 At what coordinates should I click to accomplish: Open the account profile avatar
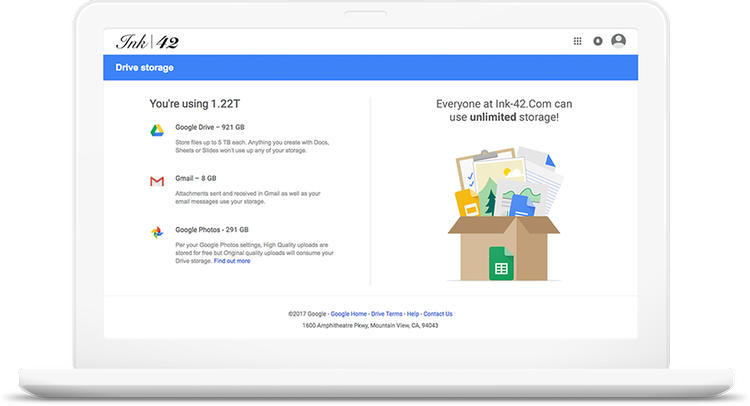(x=619, y=41)
